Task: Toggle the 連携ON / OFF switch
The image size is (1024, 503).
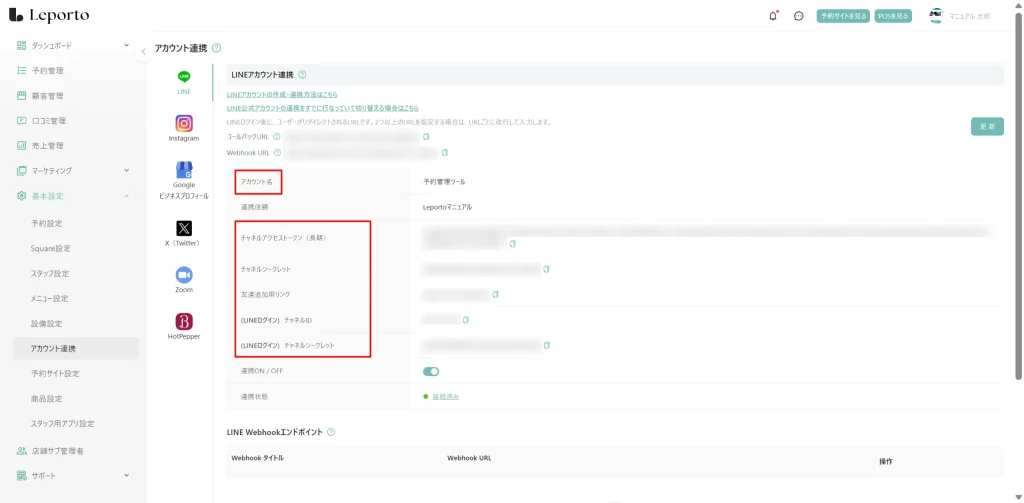Action: tap(431, 371)
